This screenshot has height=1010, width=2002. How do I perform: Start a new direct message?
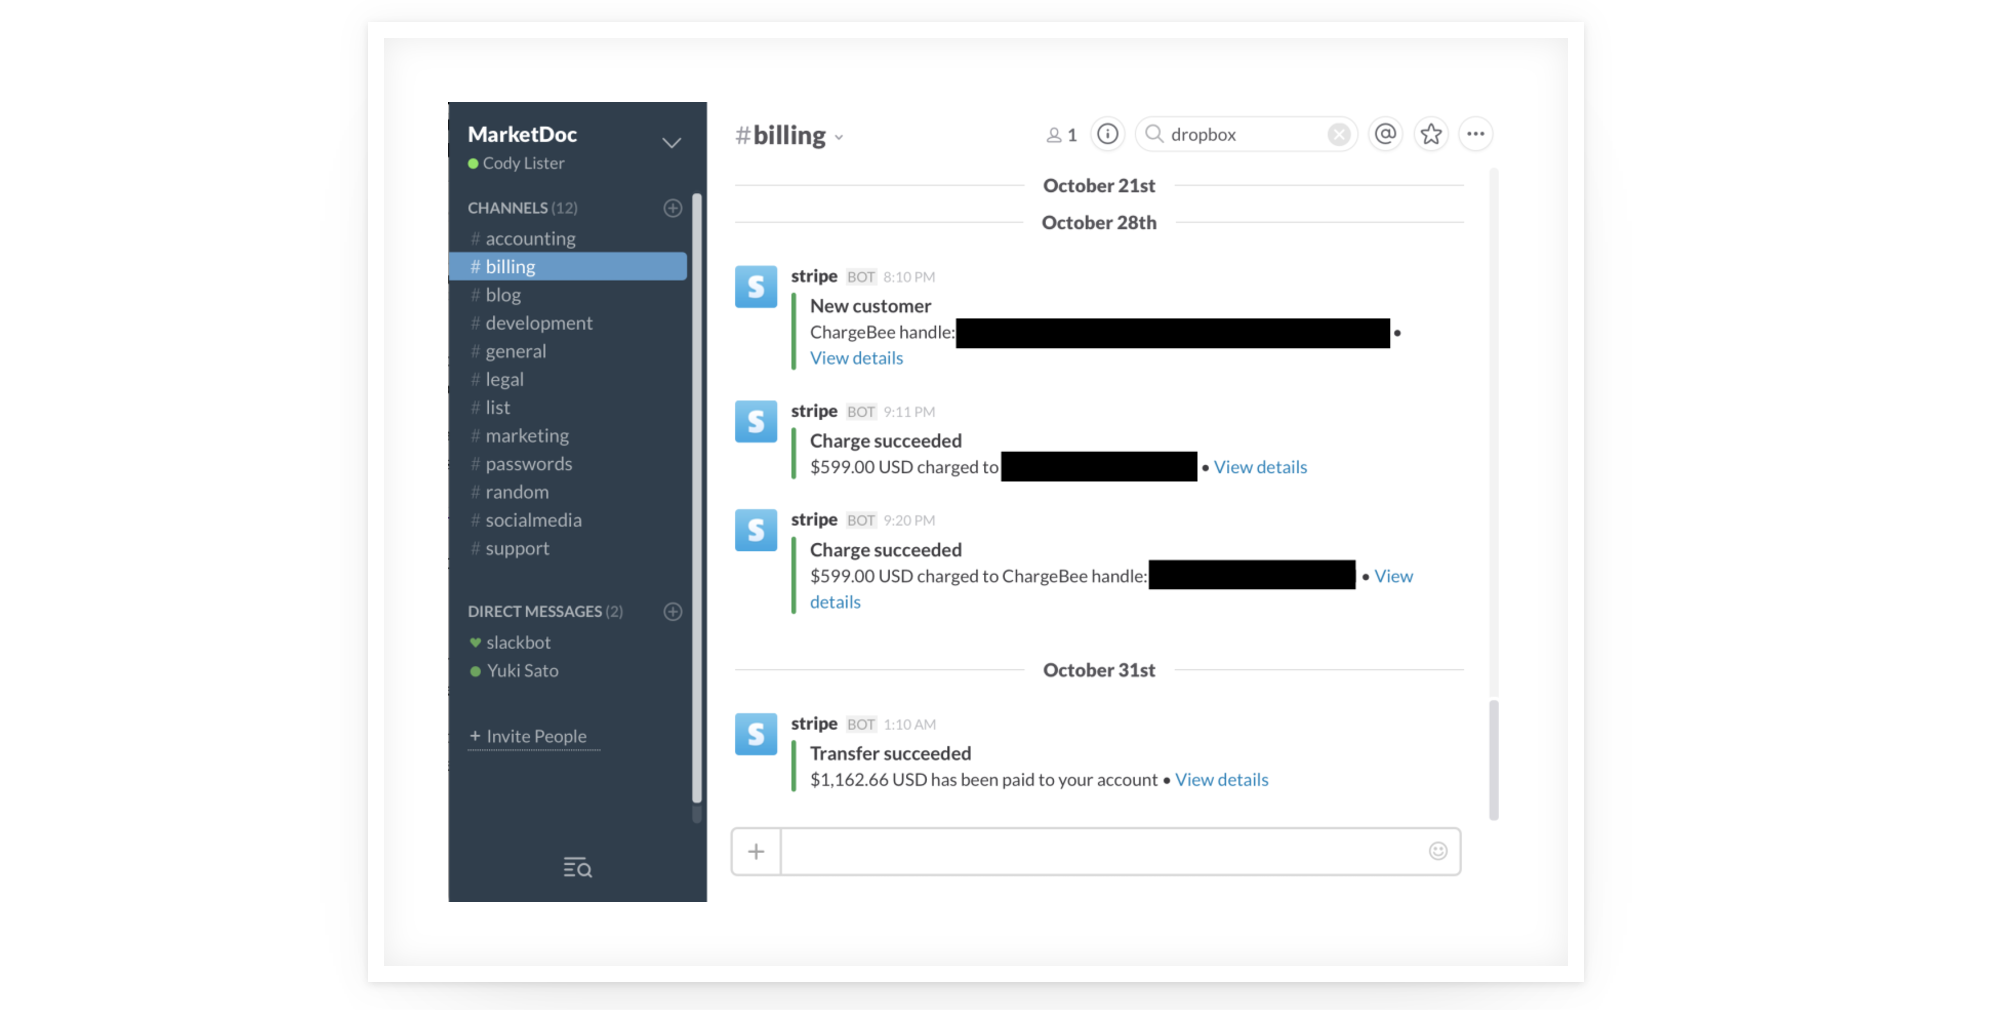click(x=673, y=612)
